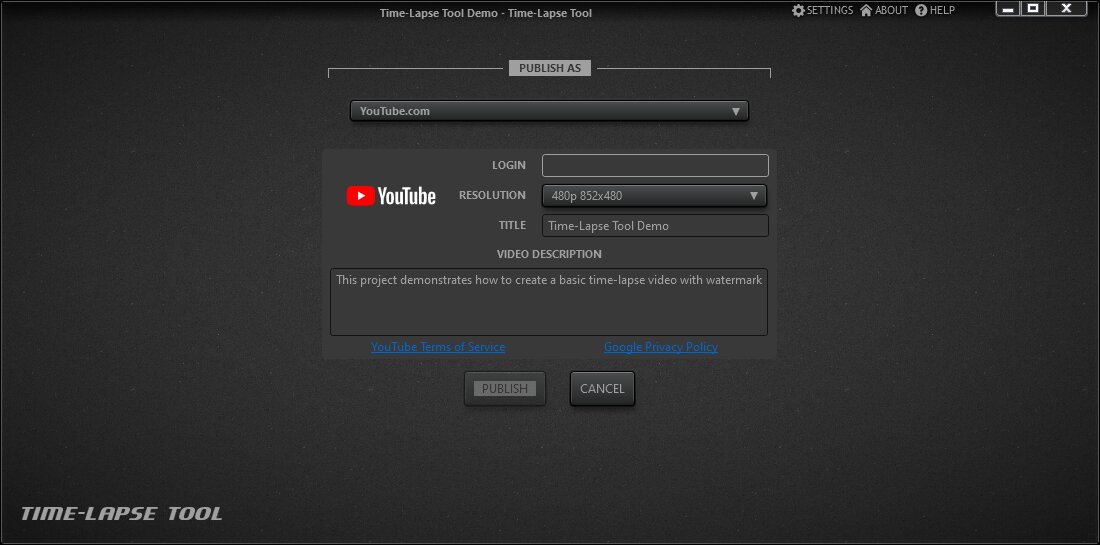Image resolution: width=1100 pixels, height=545 pixels.
Task: Open the 480p 852x480 resolution dropdown
Action: [x=654, y=196]
